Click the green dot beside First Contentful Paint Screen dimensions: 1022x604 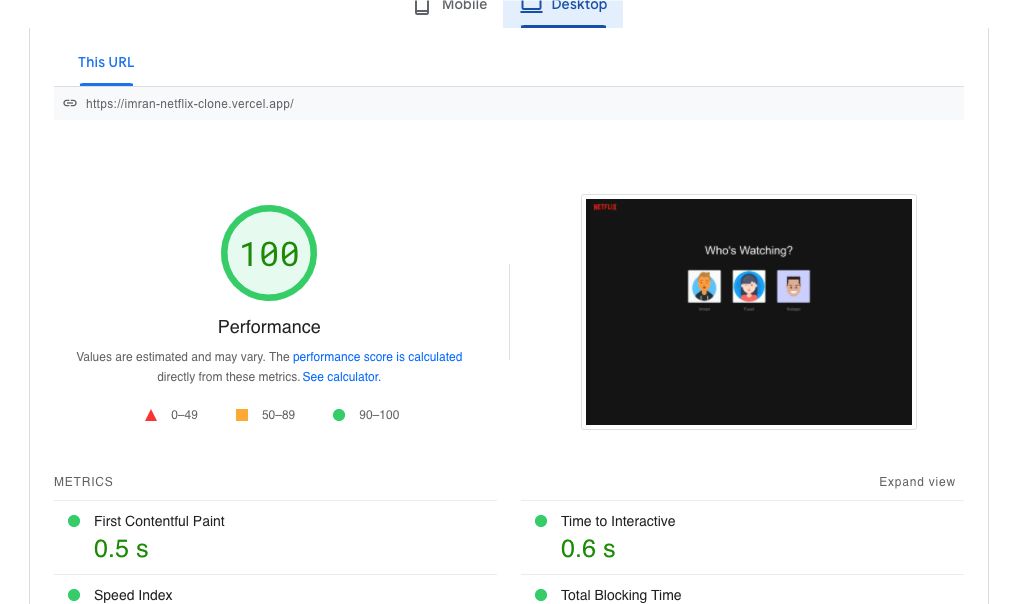point(74,521)
